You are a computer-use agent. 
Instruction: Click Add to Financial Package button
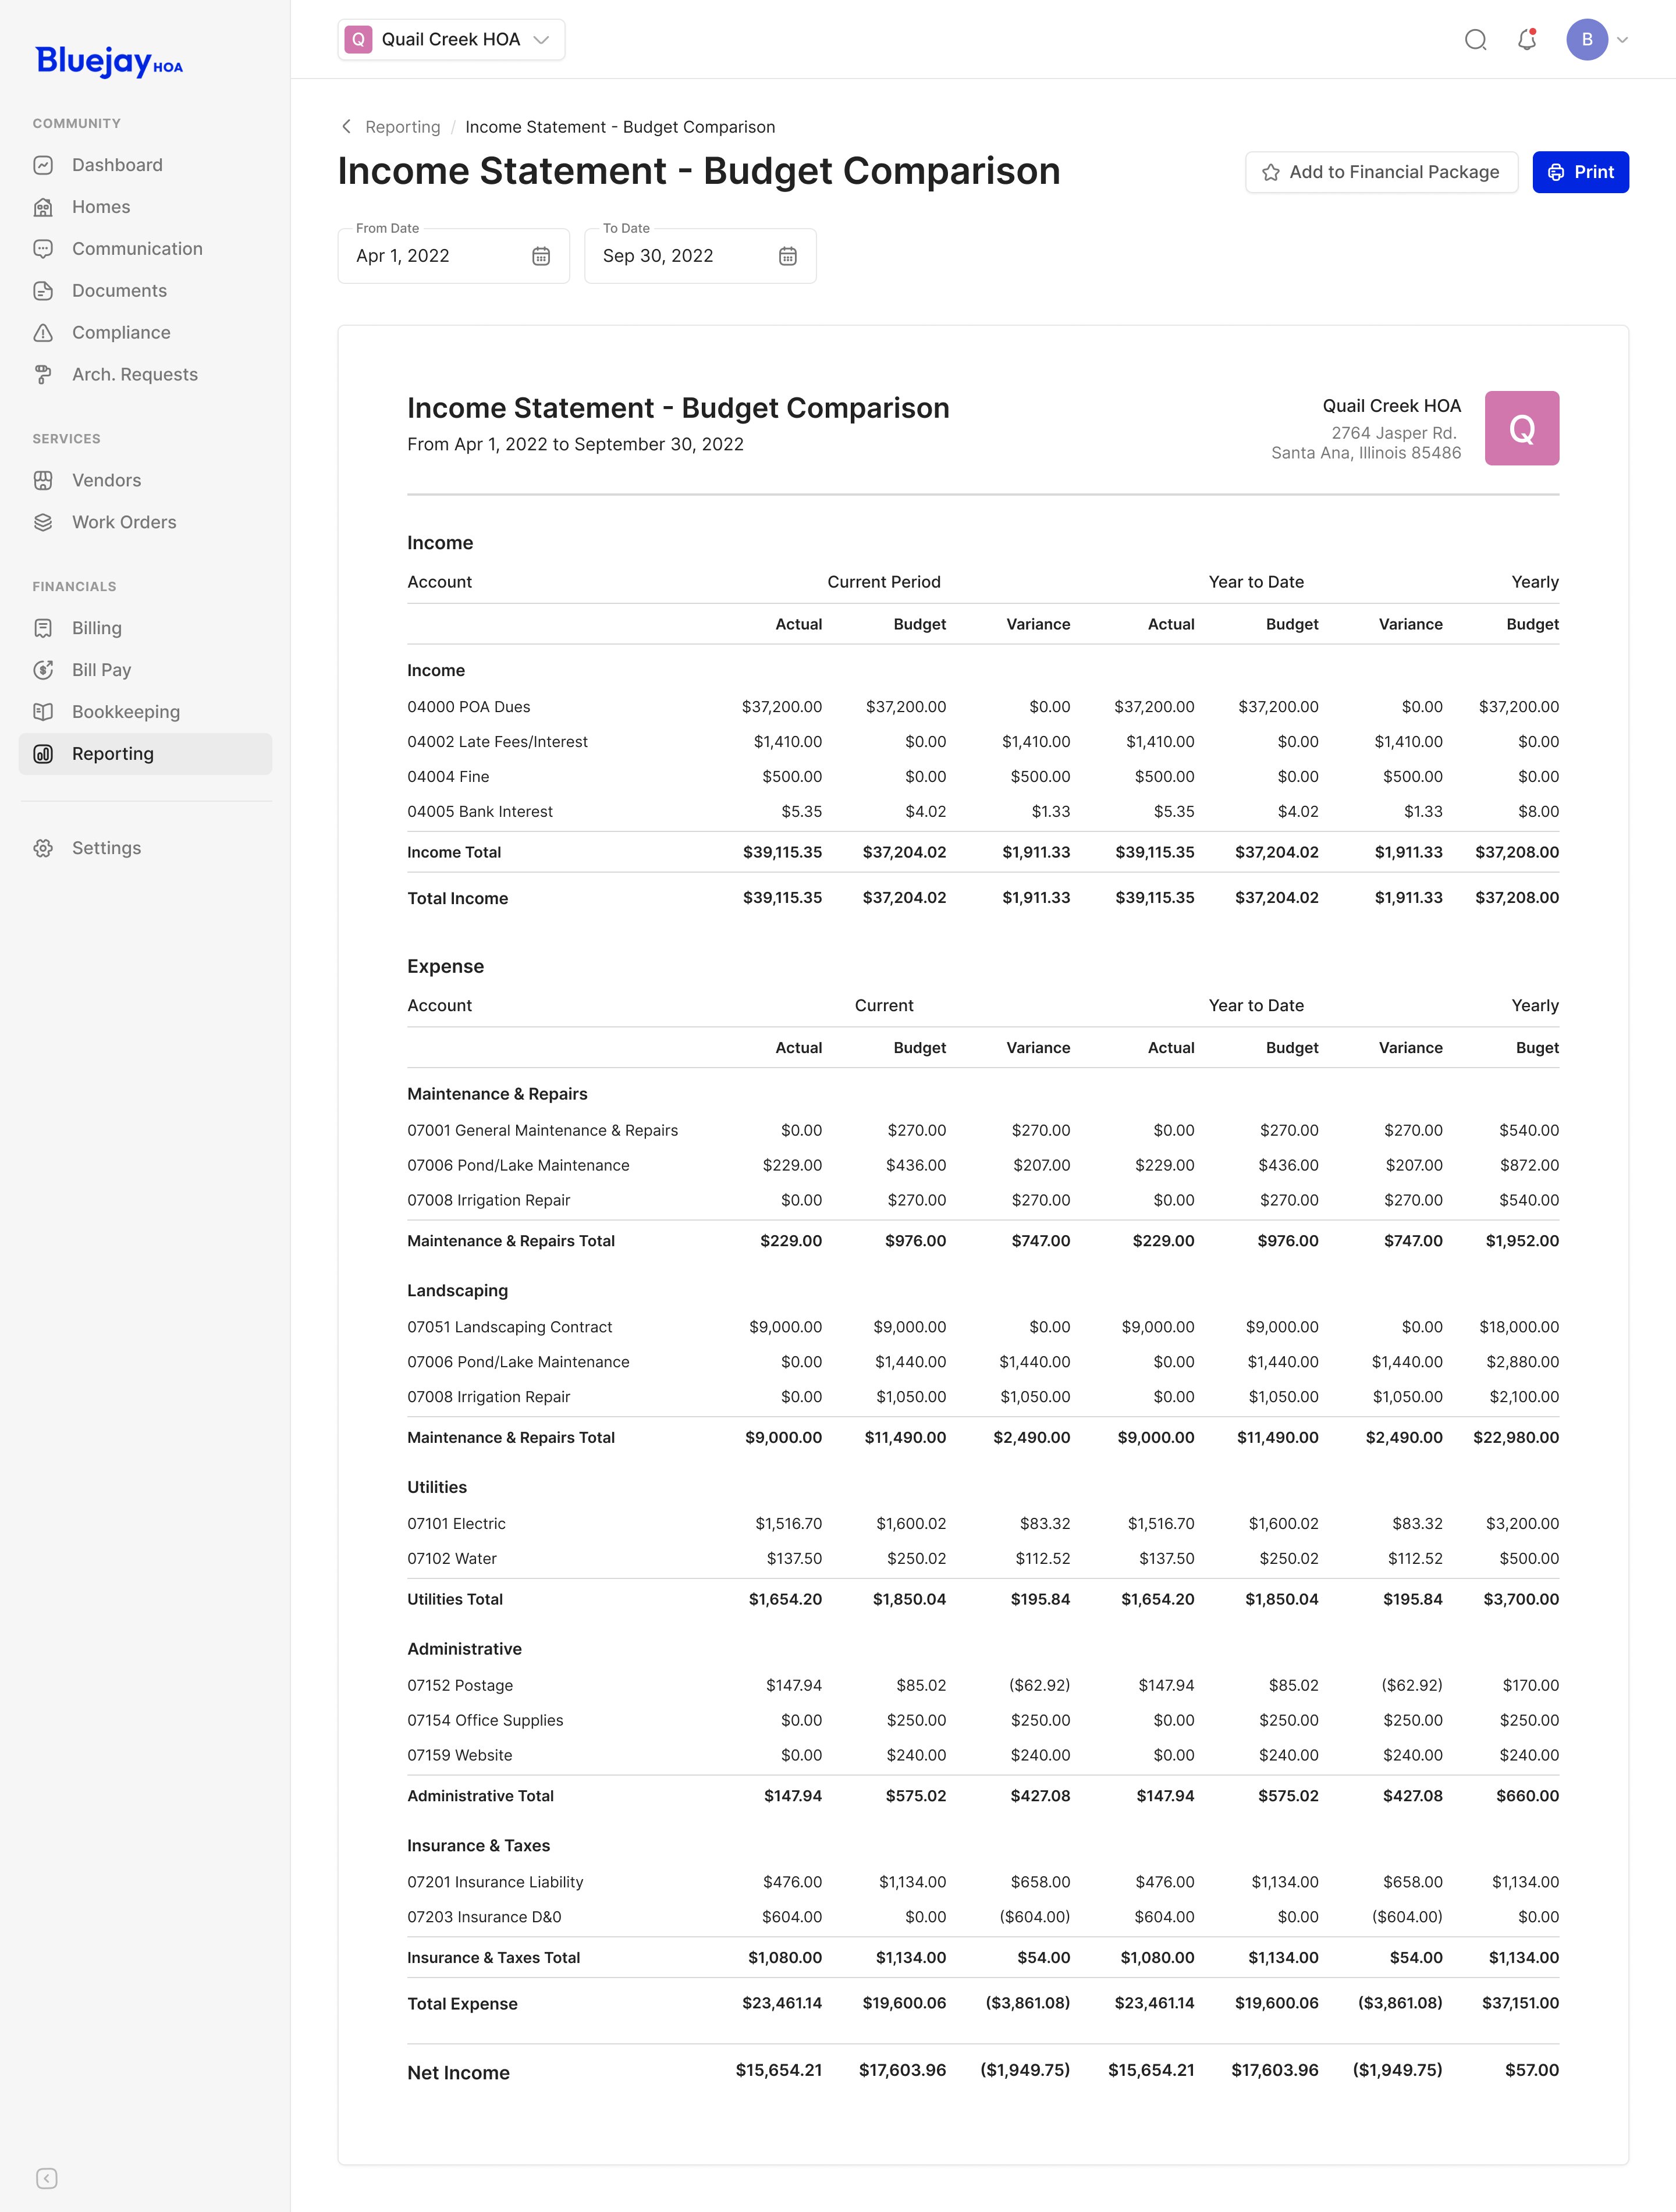click(1381, 172)
